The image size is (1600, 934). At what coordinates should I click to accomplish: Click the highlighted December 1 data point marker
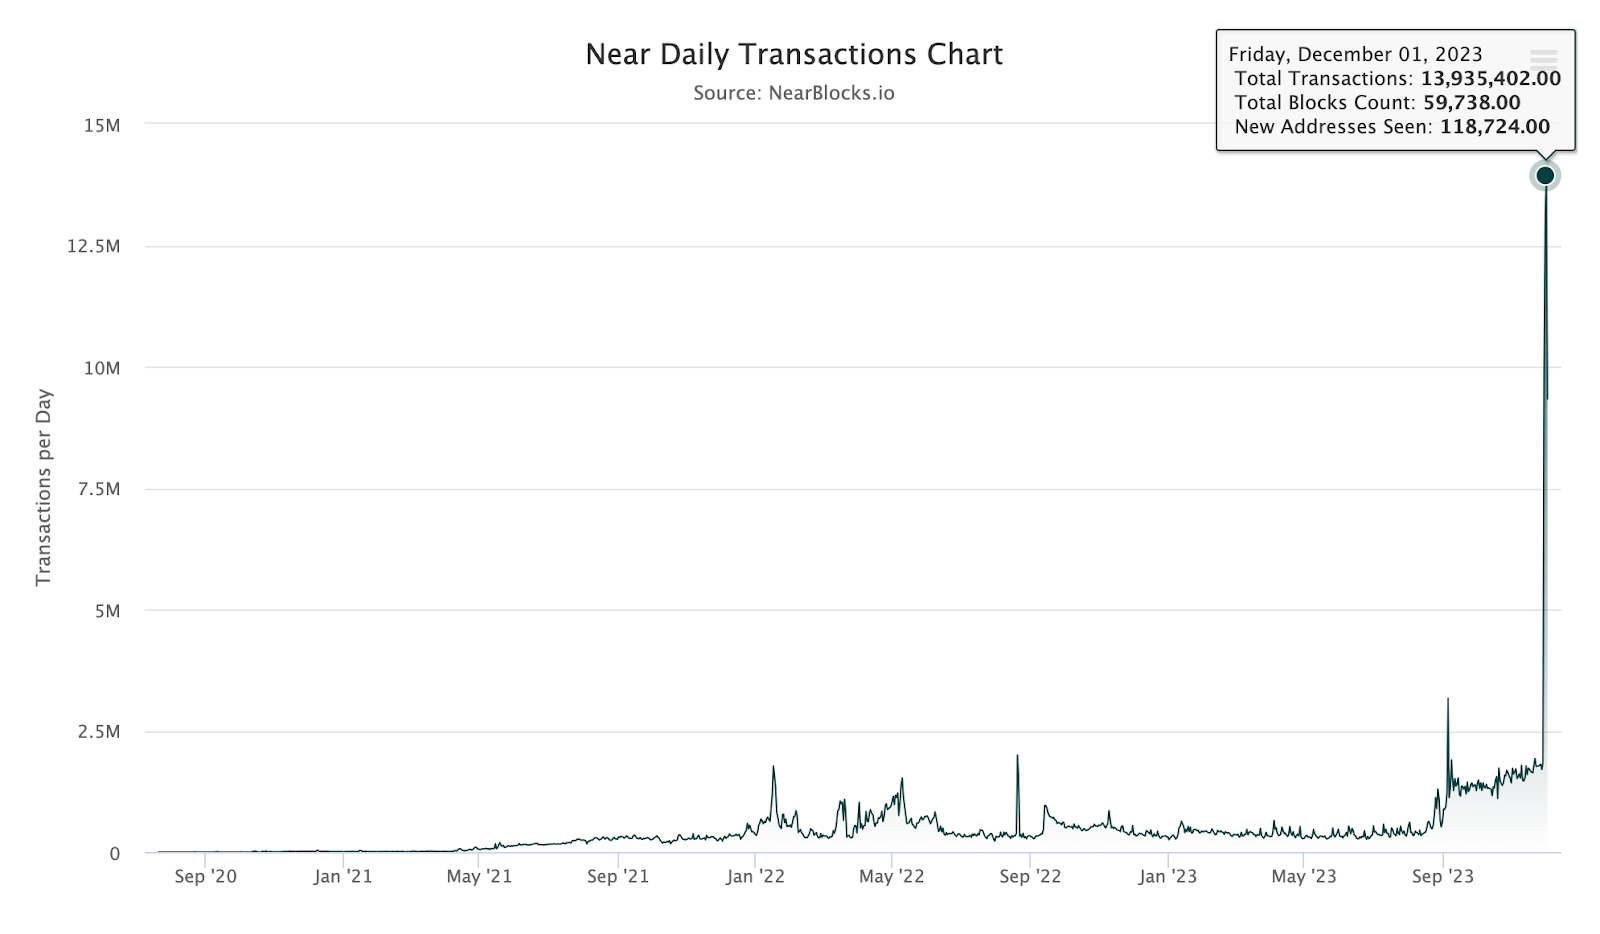[1545, 175]
